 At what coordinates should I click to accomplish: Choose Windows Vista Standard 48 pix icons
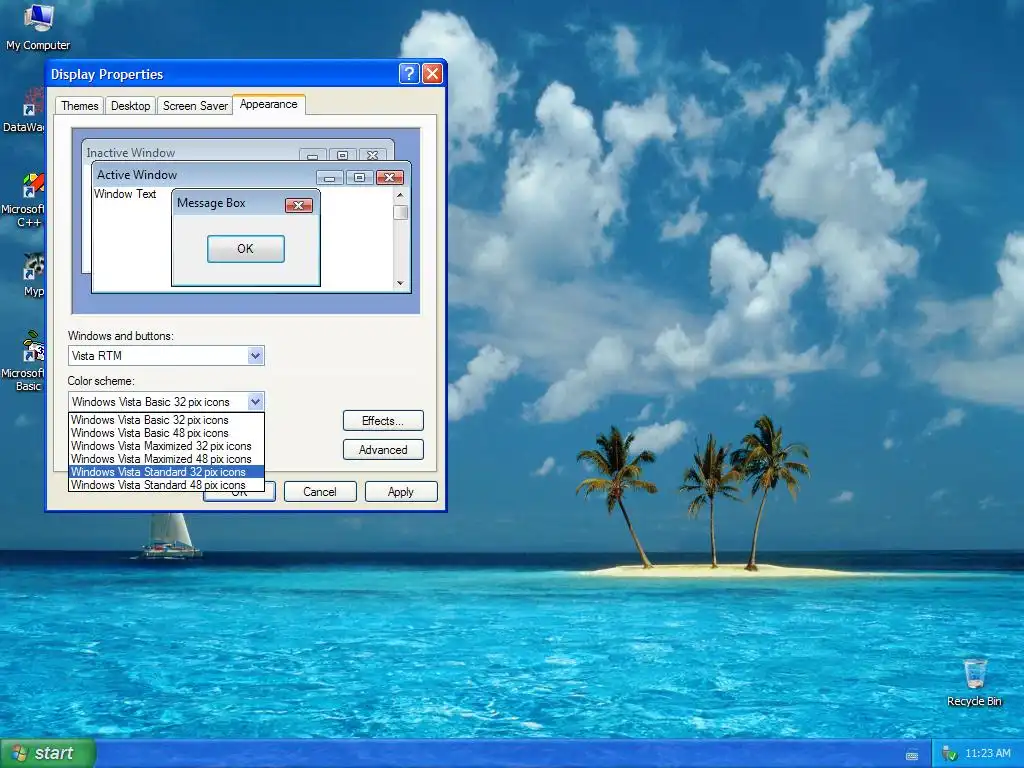click(x=166, y=485)
